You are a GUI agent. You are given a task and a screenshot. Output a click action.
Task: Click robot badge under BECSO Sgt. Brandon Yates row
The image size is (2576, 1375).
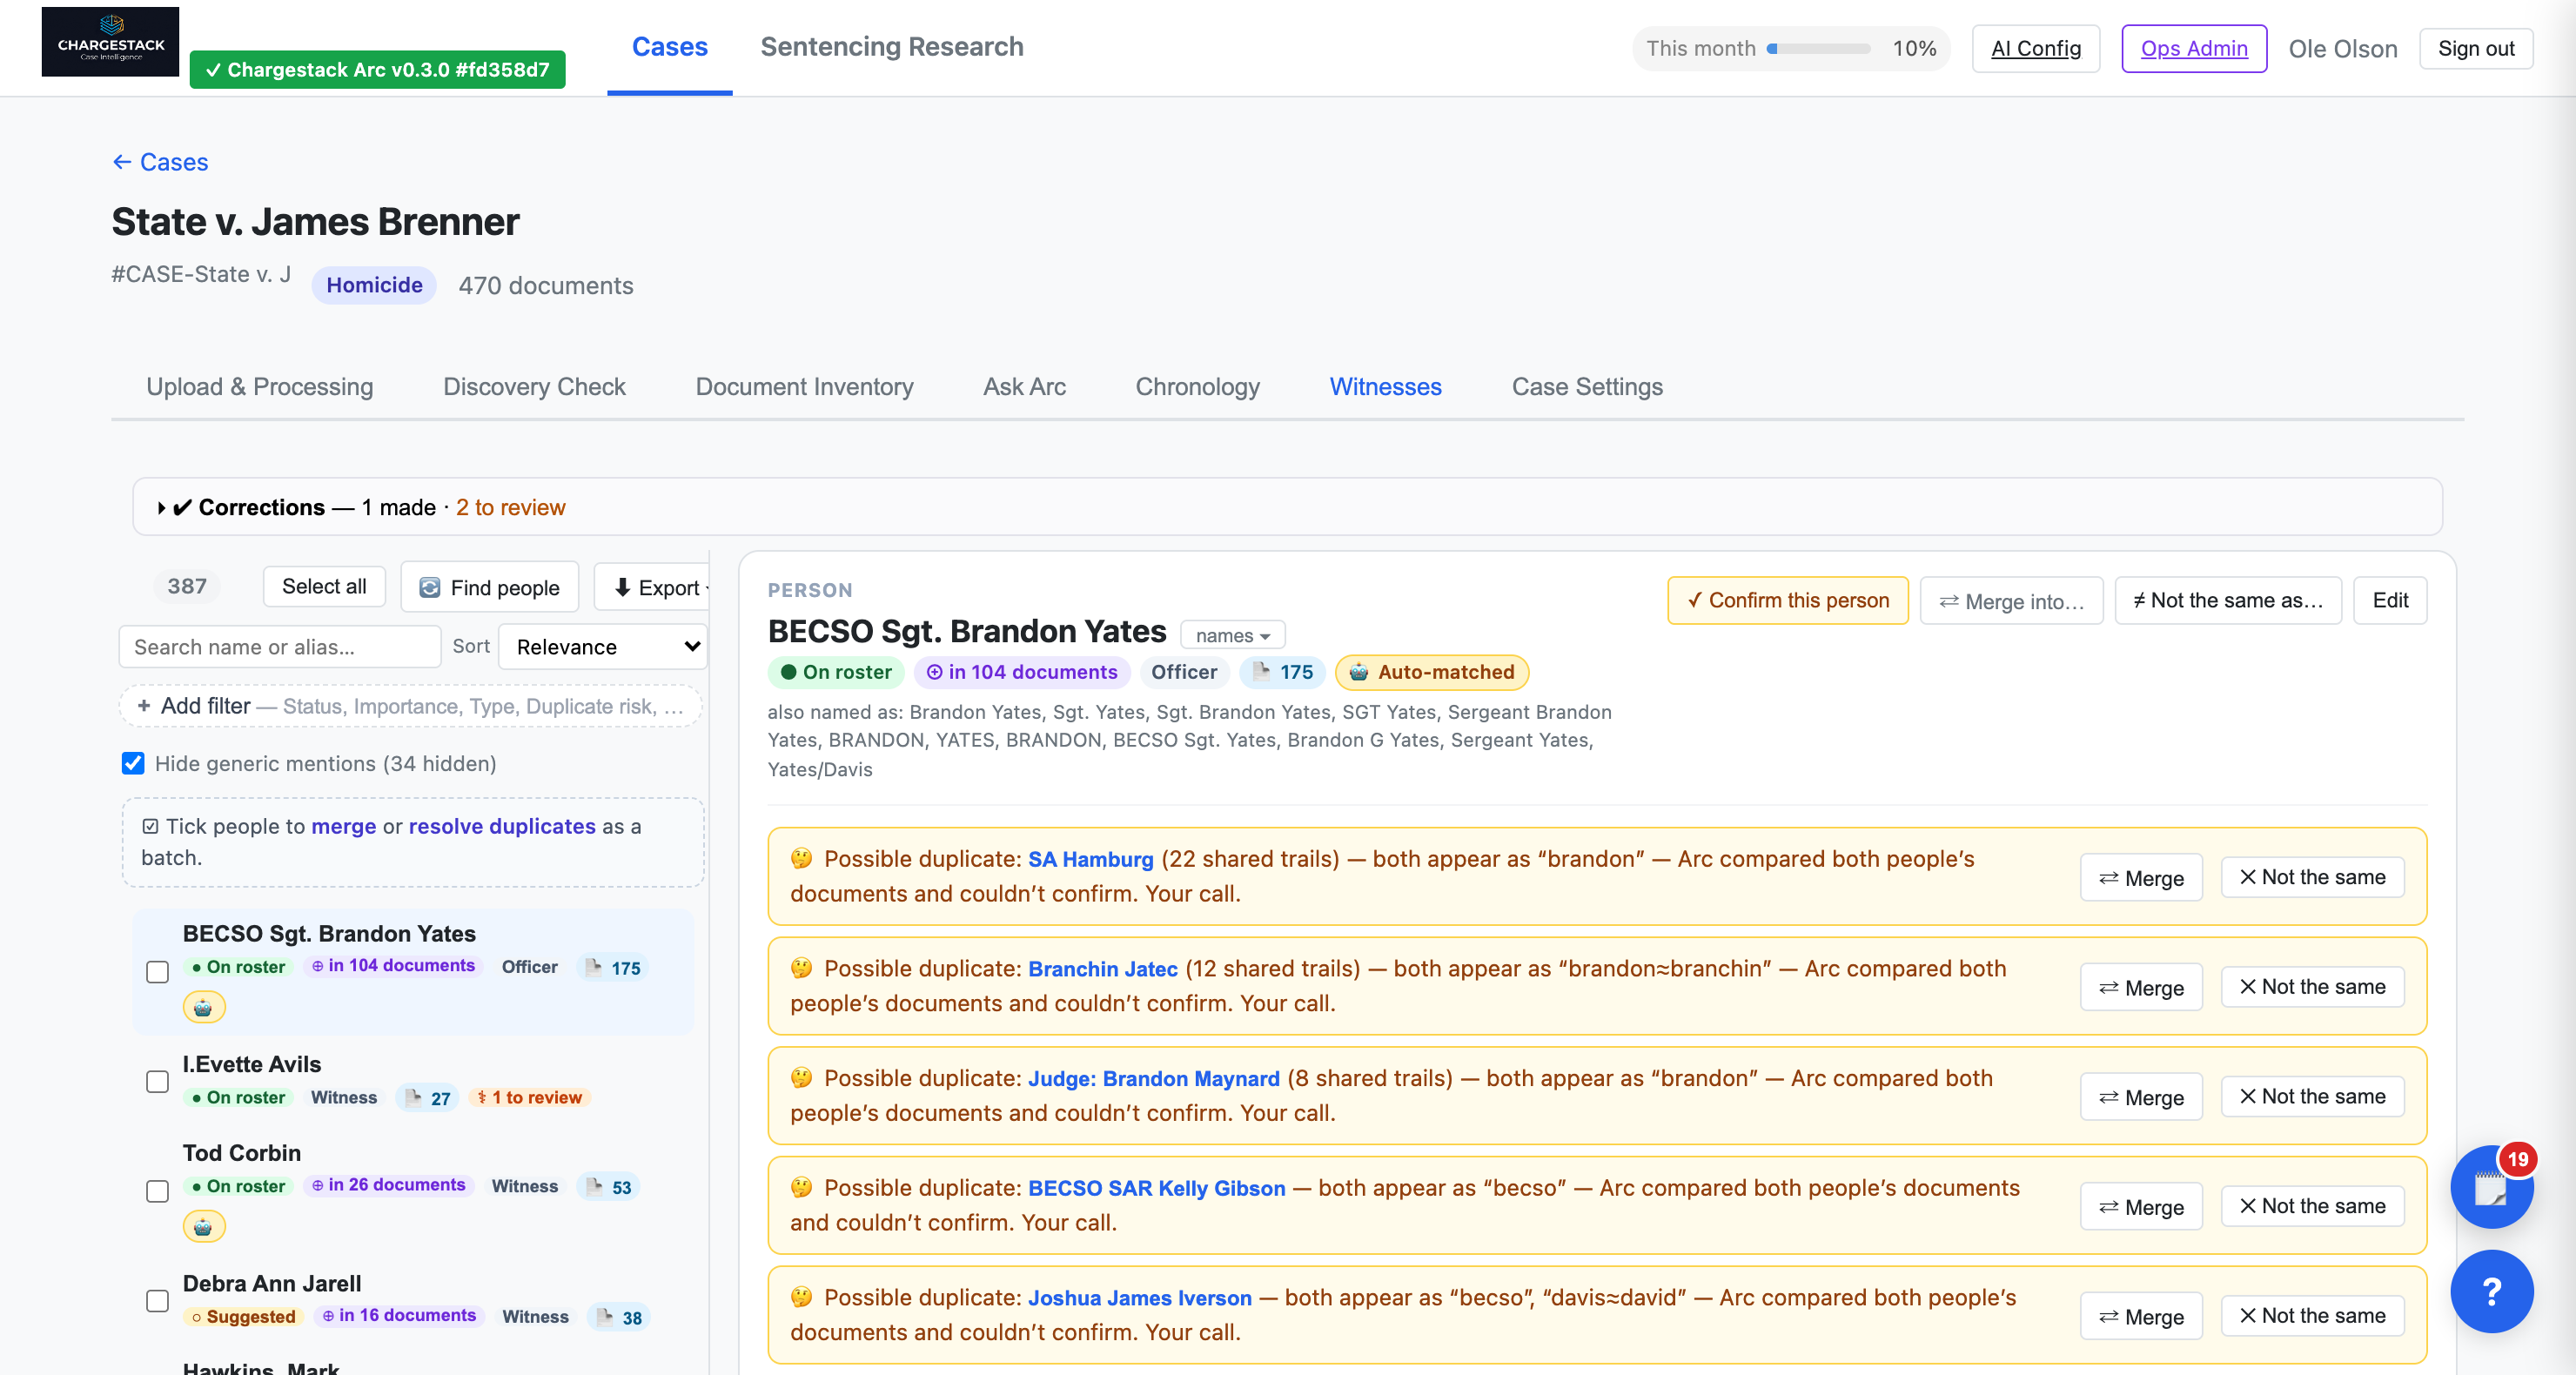204,1007
